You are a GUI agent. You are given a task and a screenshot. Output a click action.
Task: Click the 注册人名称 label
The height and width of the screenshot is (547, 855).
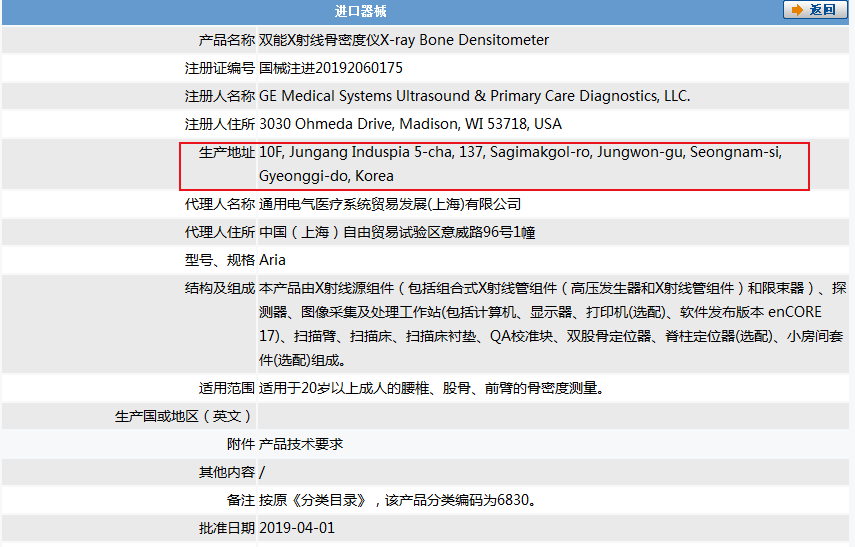pyautogui.click(x=220, y=96)
